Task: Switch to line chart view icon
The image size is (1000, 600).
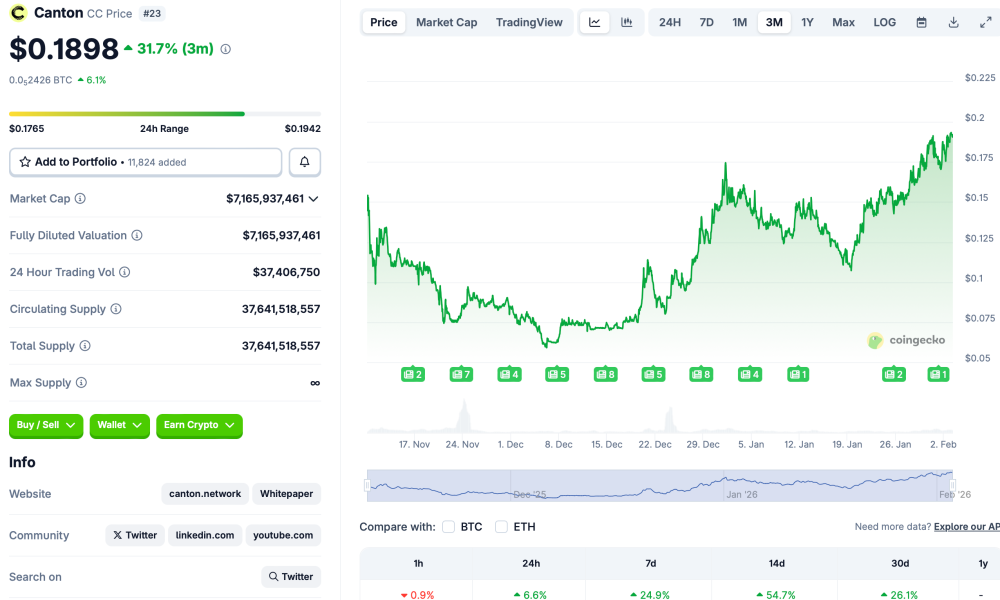Action: pos(594,22)
